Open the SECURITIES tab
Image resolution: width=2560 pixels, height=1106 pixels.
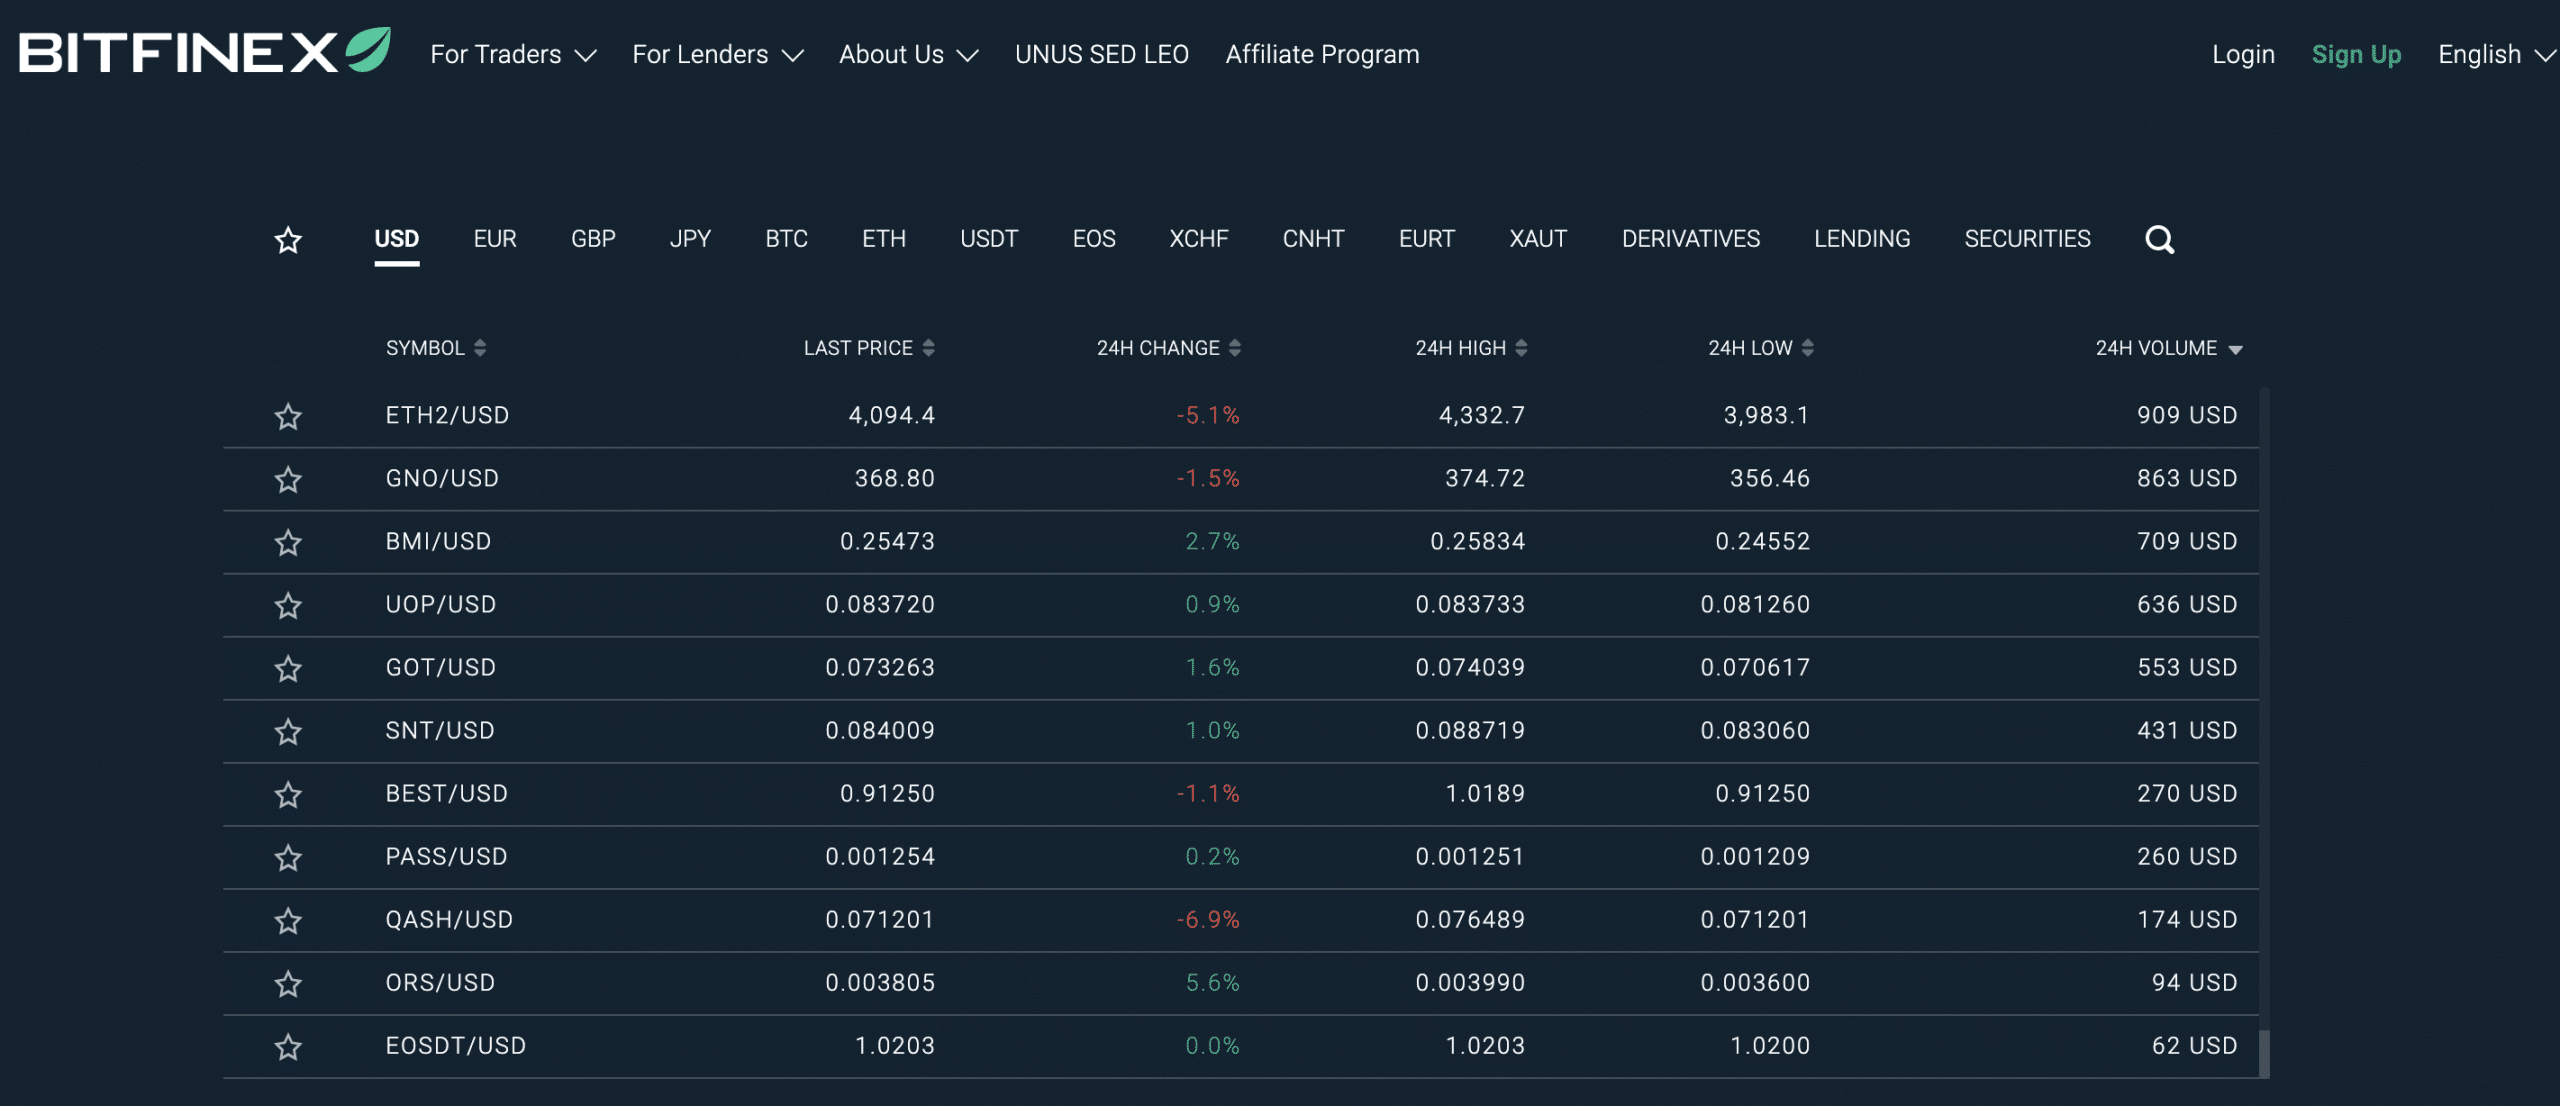click(x=2027, y=239)
